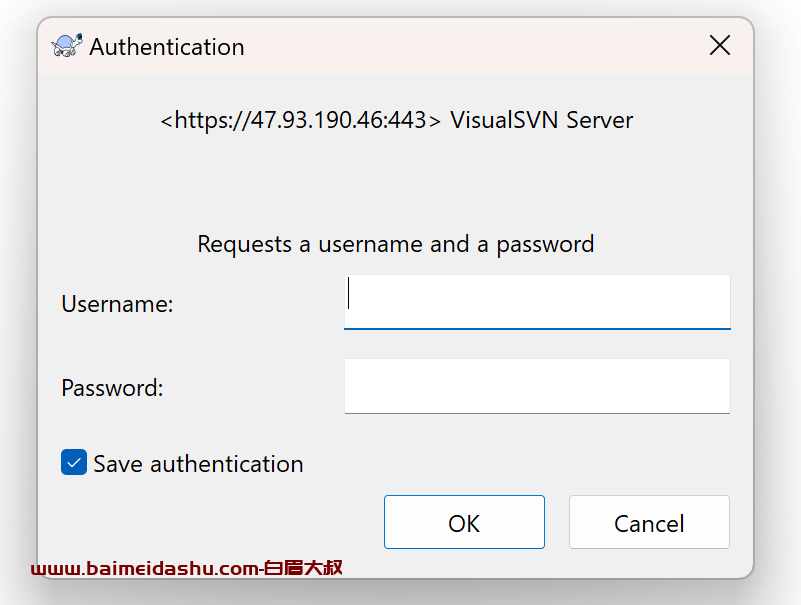The width and height of the screenshot is (801, 605).
Task: Click into the Password input box
Action: [537, 386]
